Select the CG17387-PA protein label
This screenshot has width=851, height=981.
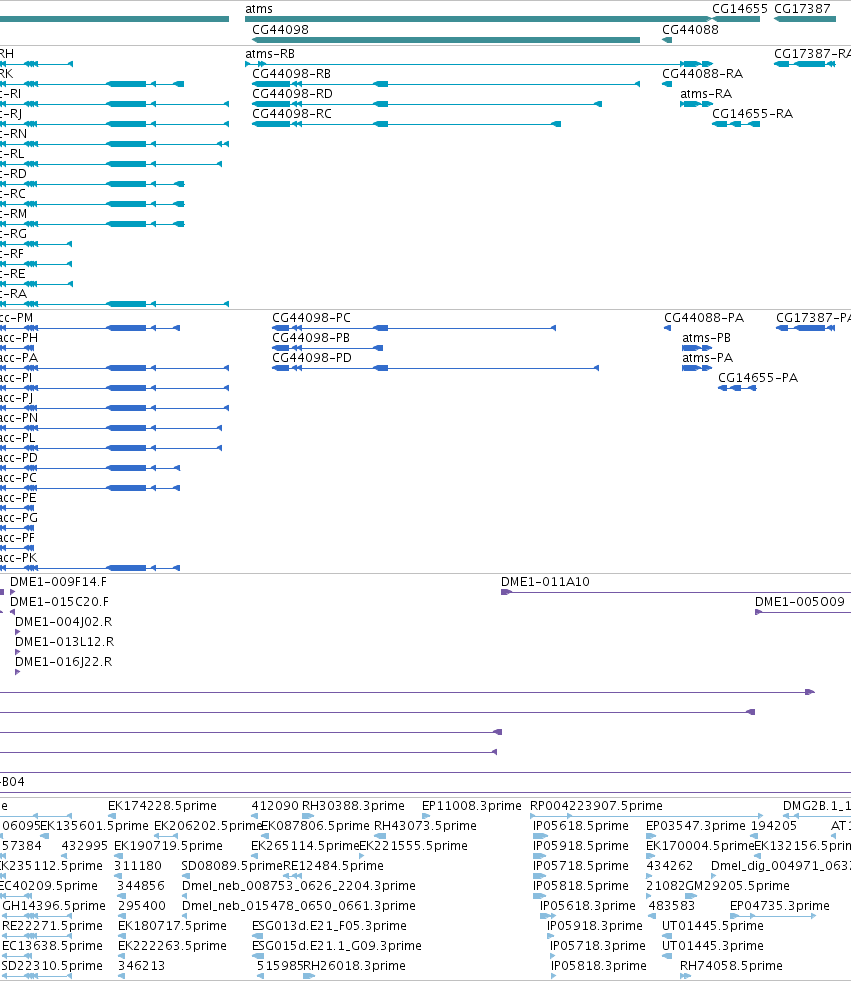[813, 318]
